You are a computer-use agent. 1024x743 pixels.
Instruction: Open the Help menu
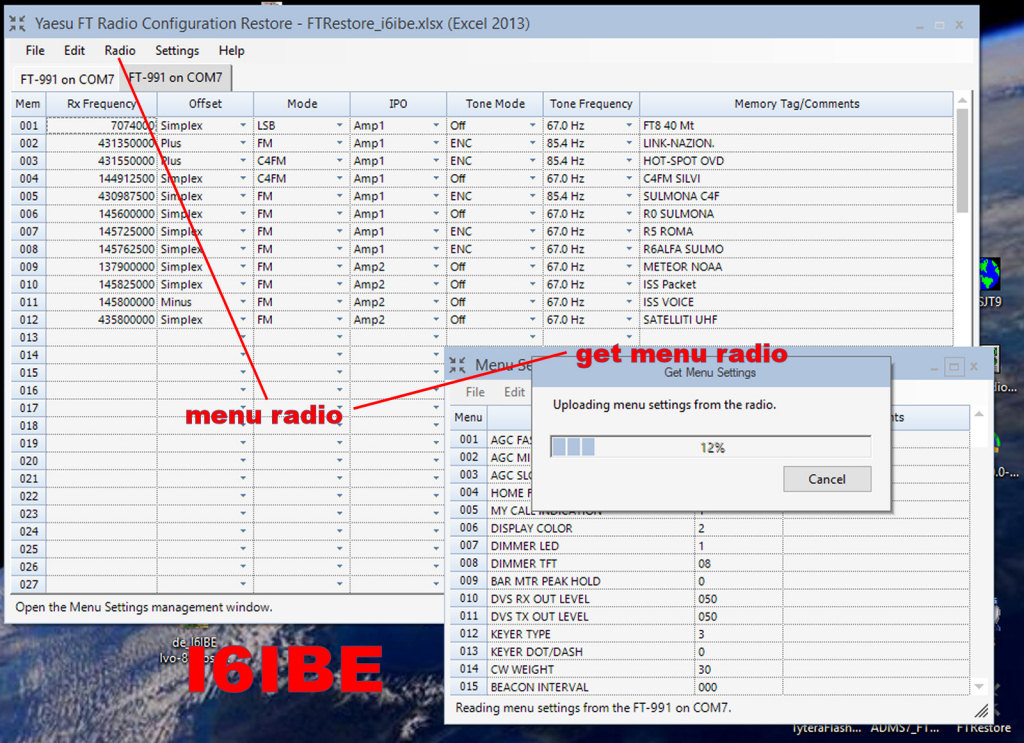point(231,50)
